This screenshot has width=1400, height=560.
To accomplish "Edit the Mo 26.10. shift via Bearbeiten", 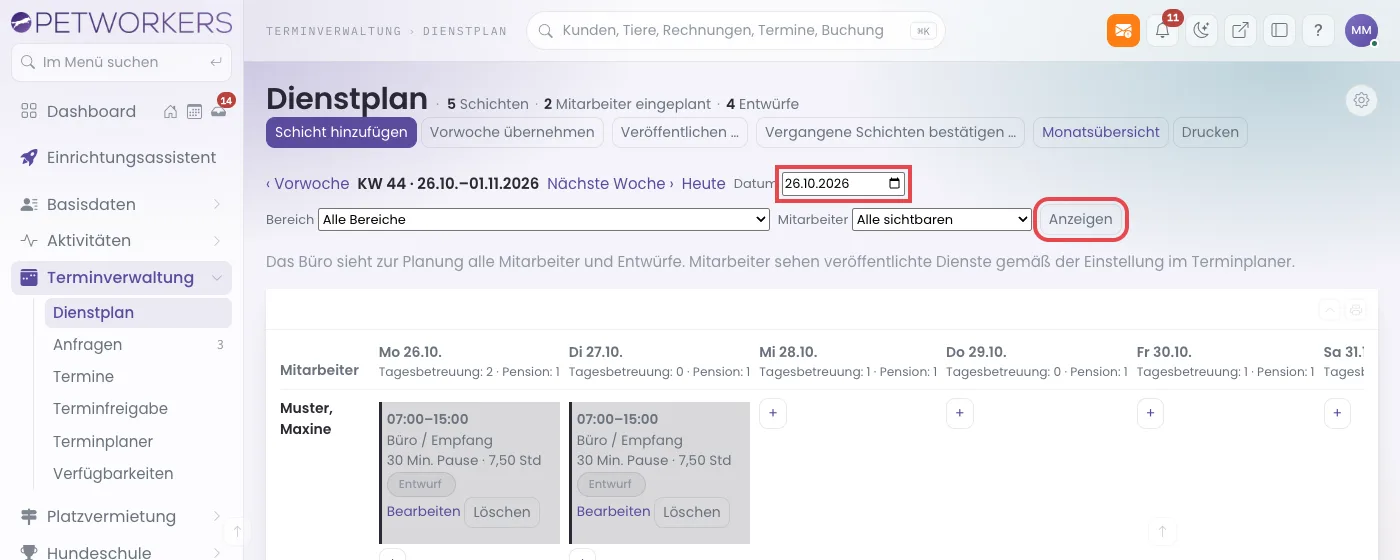I will pyautogui.click(x=424, y=511).
